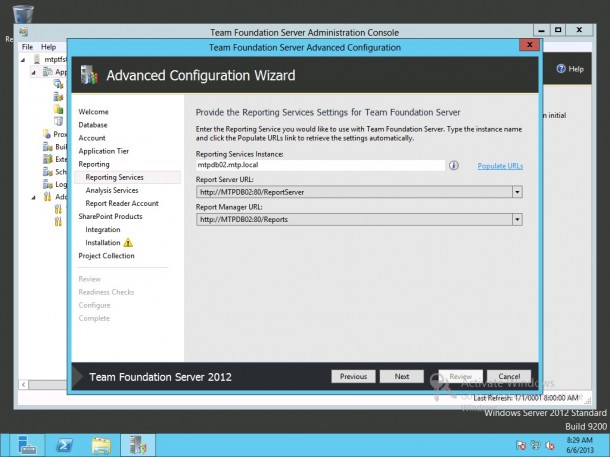Viewport: 610px width, 457px height.
Task: Go to the Application Tier wizard step
Action: click(x=103, y=151)
